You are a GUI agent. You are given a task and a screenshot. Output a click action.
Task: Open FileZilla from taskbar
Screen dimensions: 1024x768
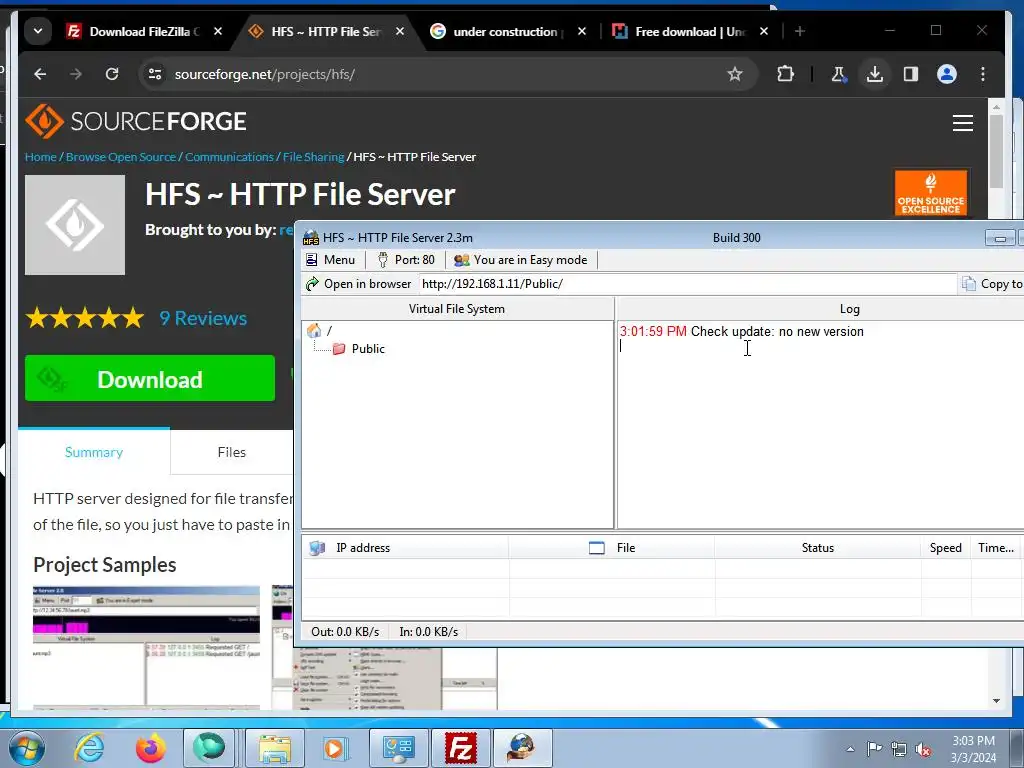(460, 748)
